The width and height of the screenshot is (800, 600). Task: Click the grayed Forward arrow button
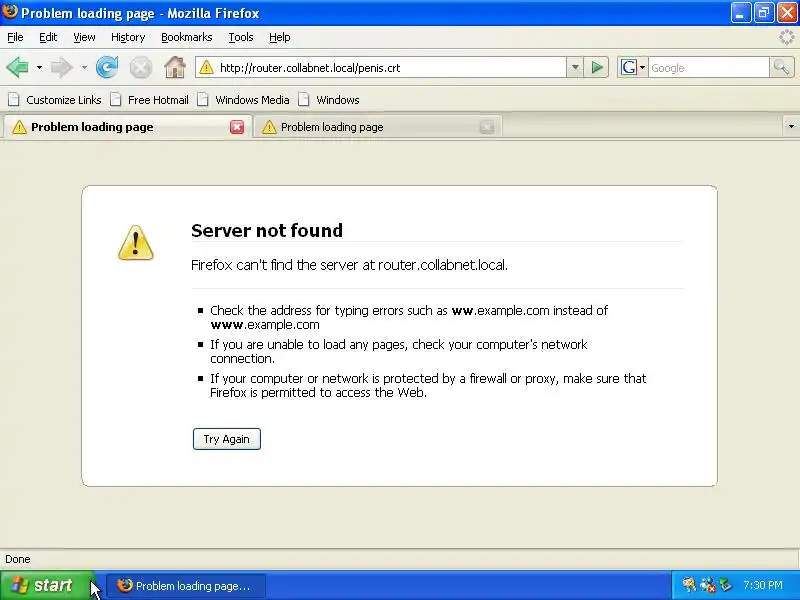61,67
